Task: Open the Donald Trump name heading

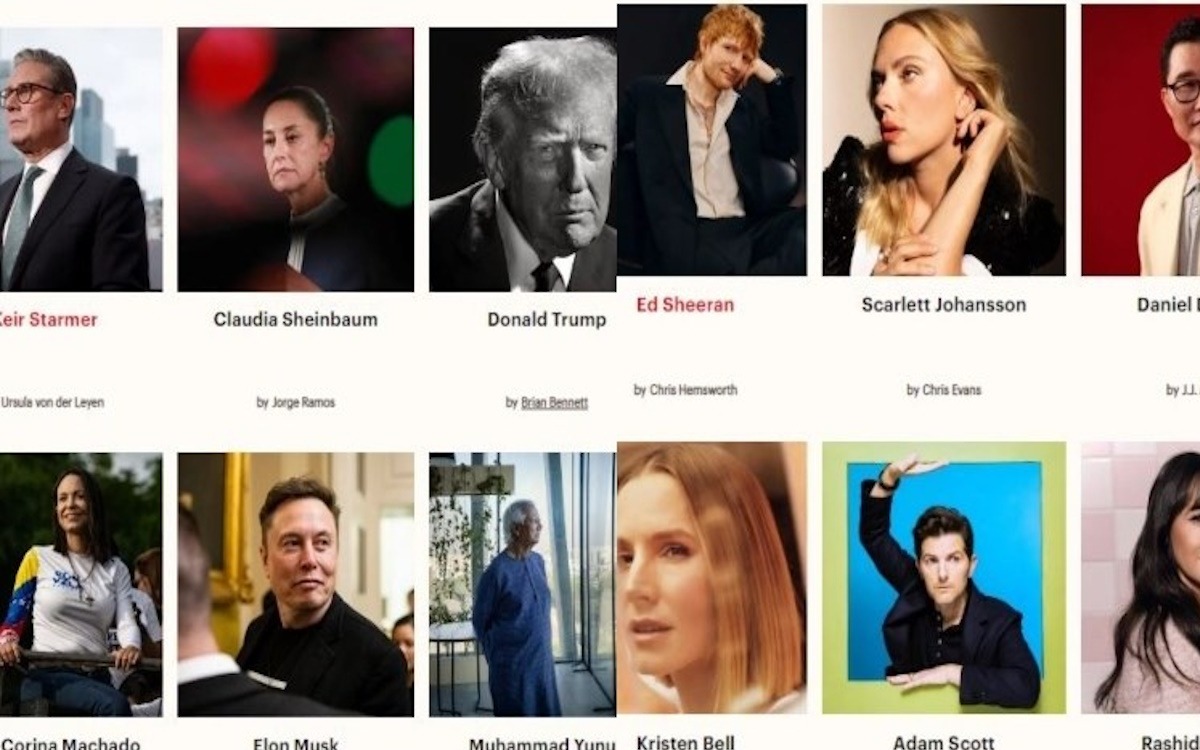Action: click(547, 320)
